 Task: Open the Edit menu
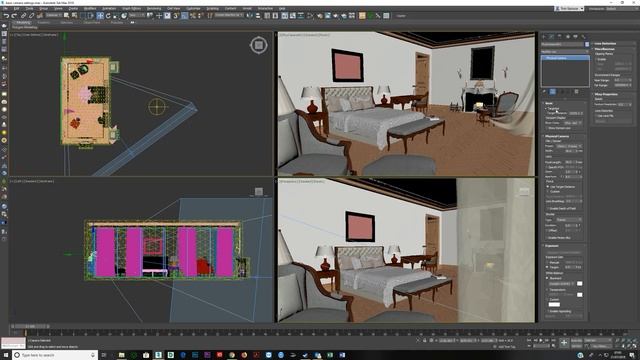17,8
